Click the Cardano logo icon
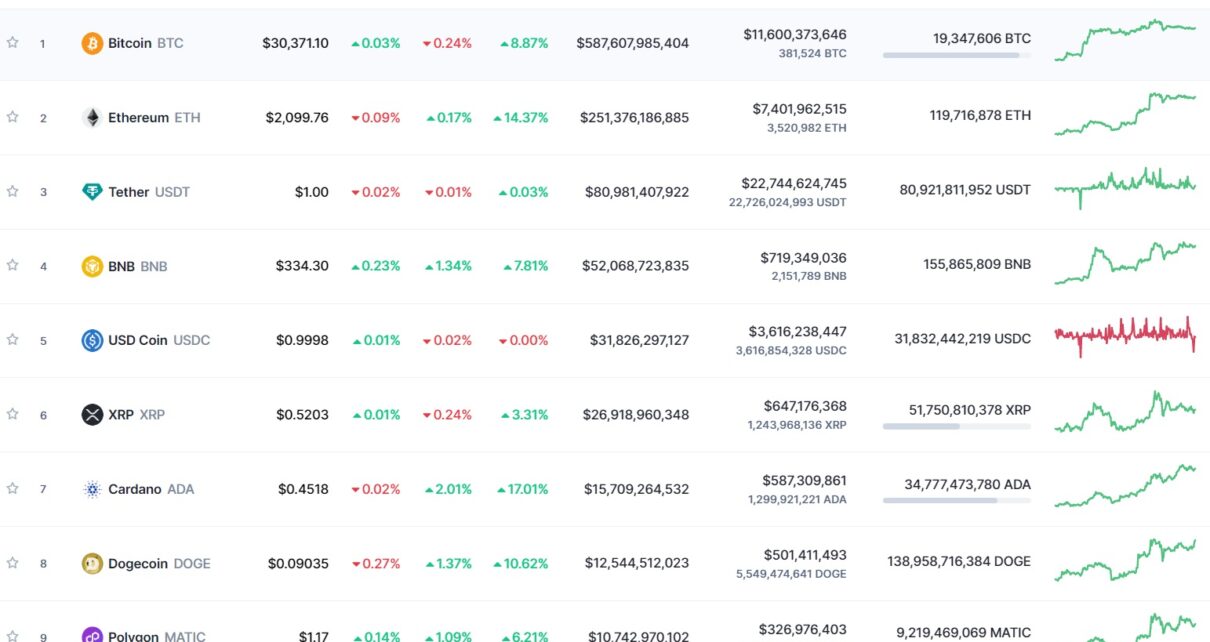 [92, 489]
